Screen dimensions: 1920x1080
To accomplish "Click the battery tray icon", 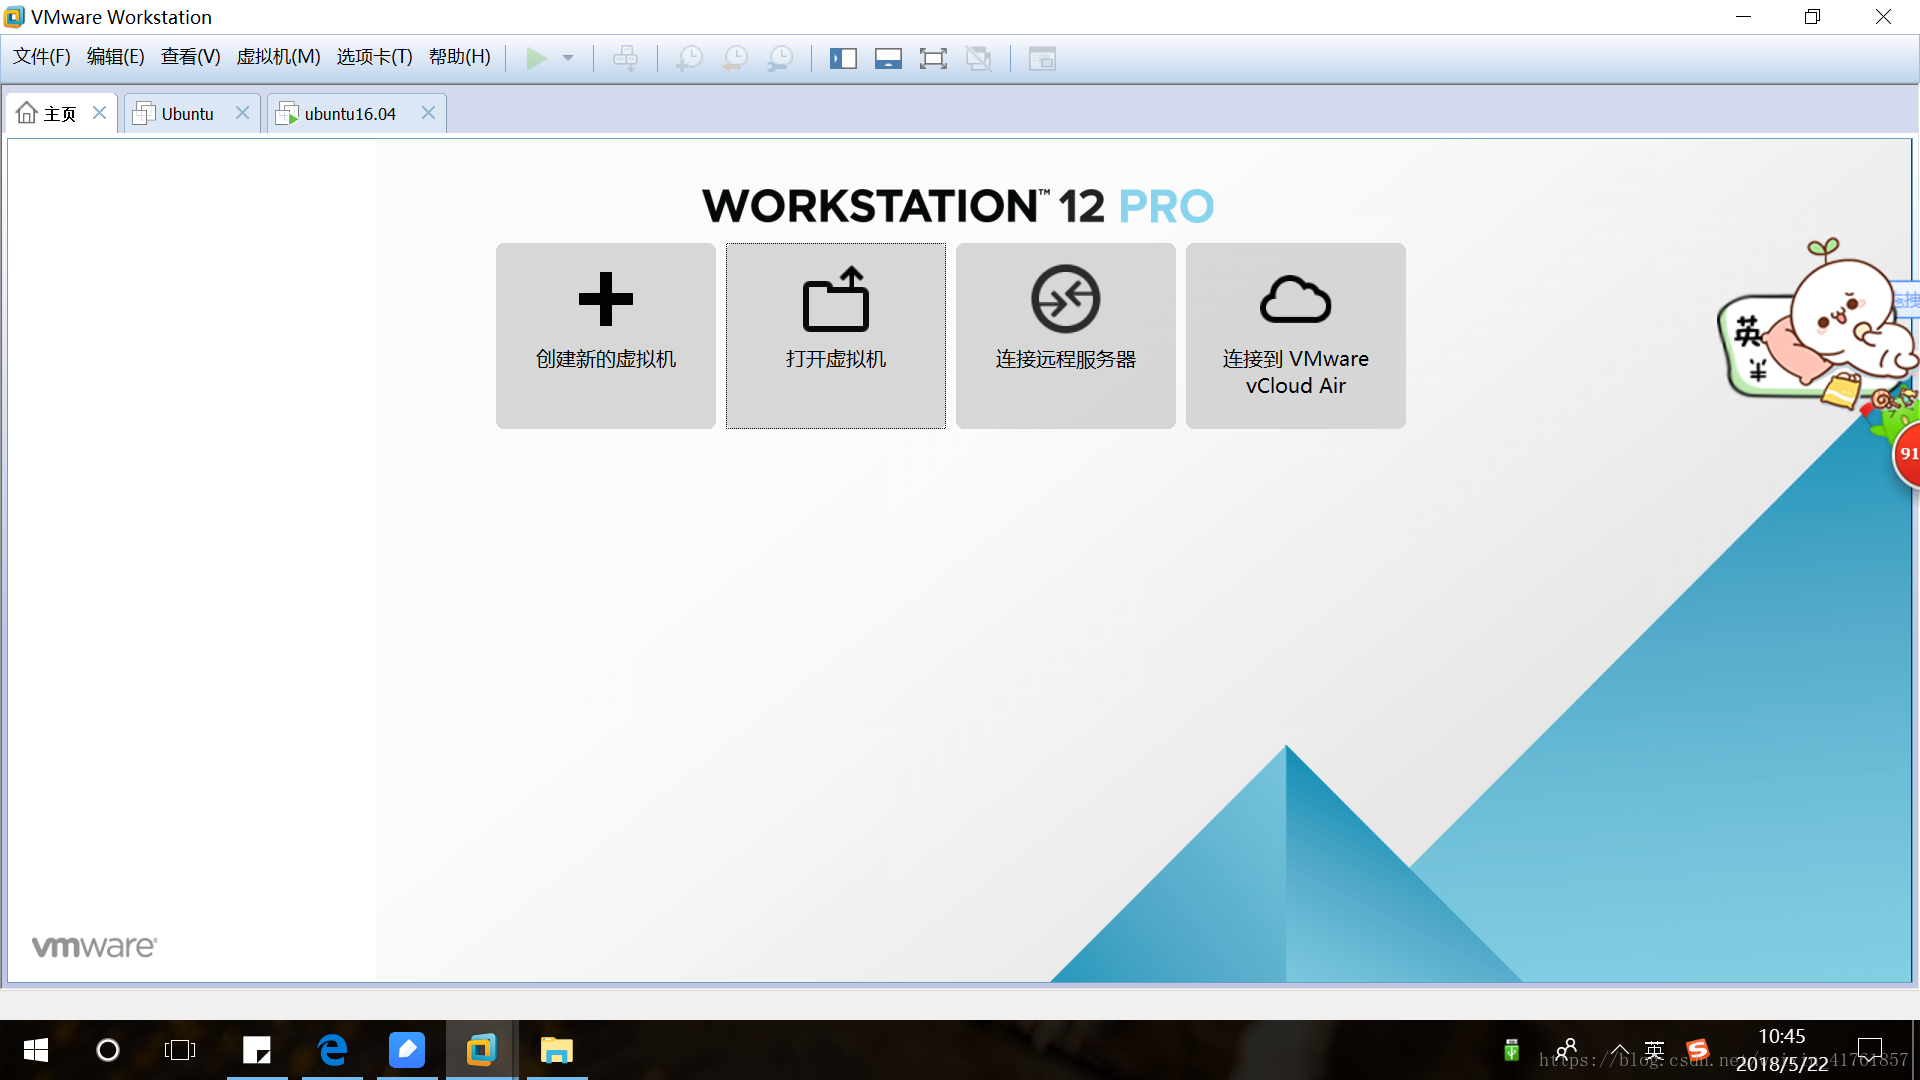I will point(1512,1050).
